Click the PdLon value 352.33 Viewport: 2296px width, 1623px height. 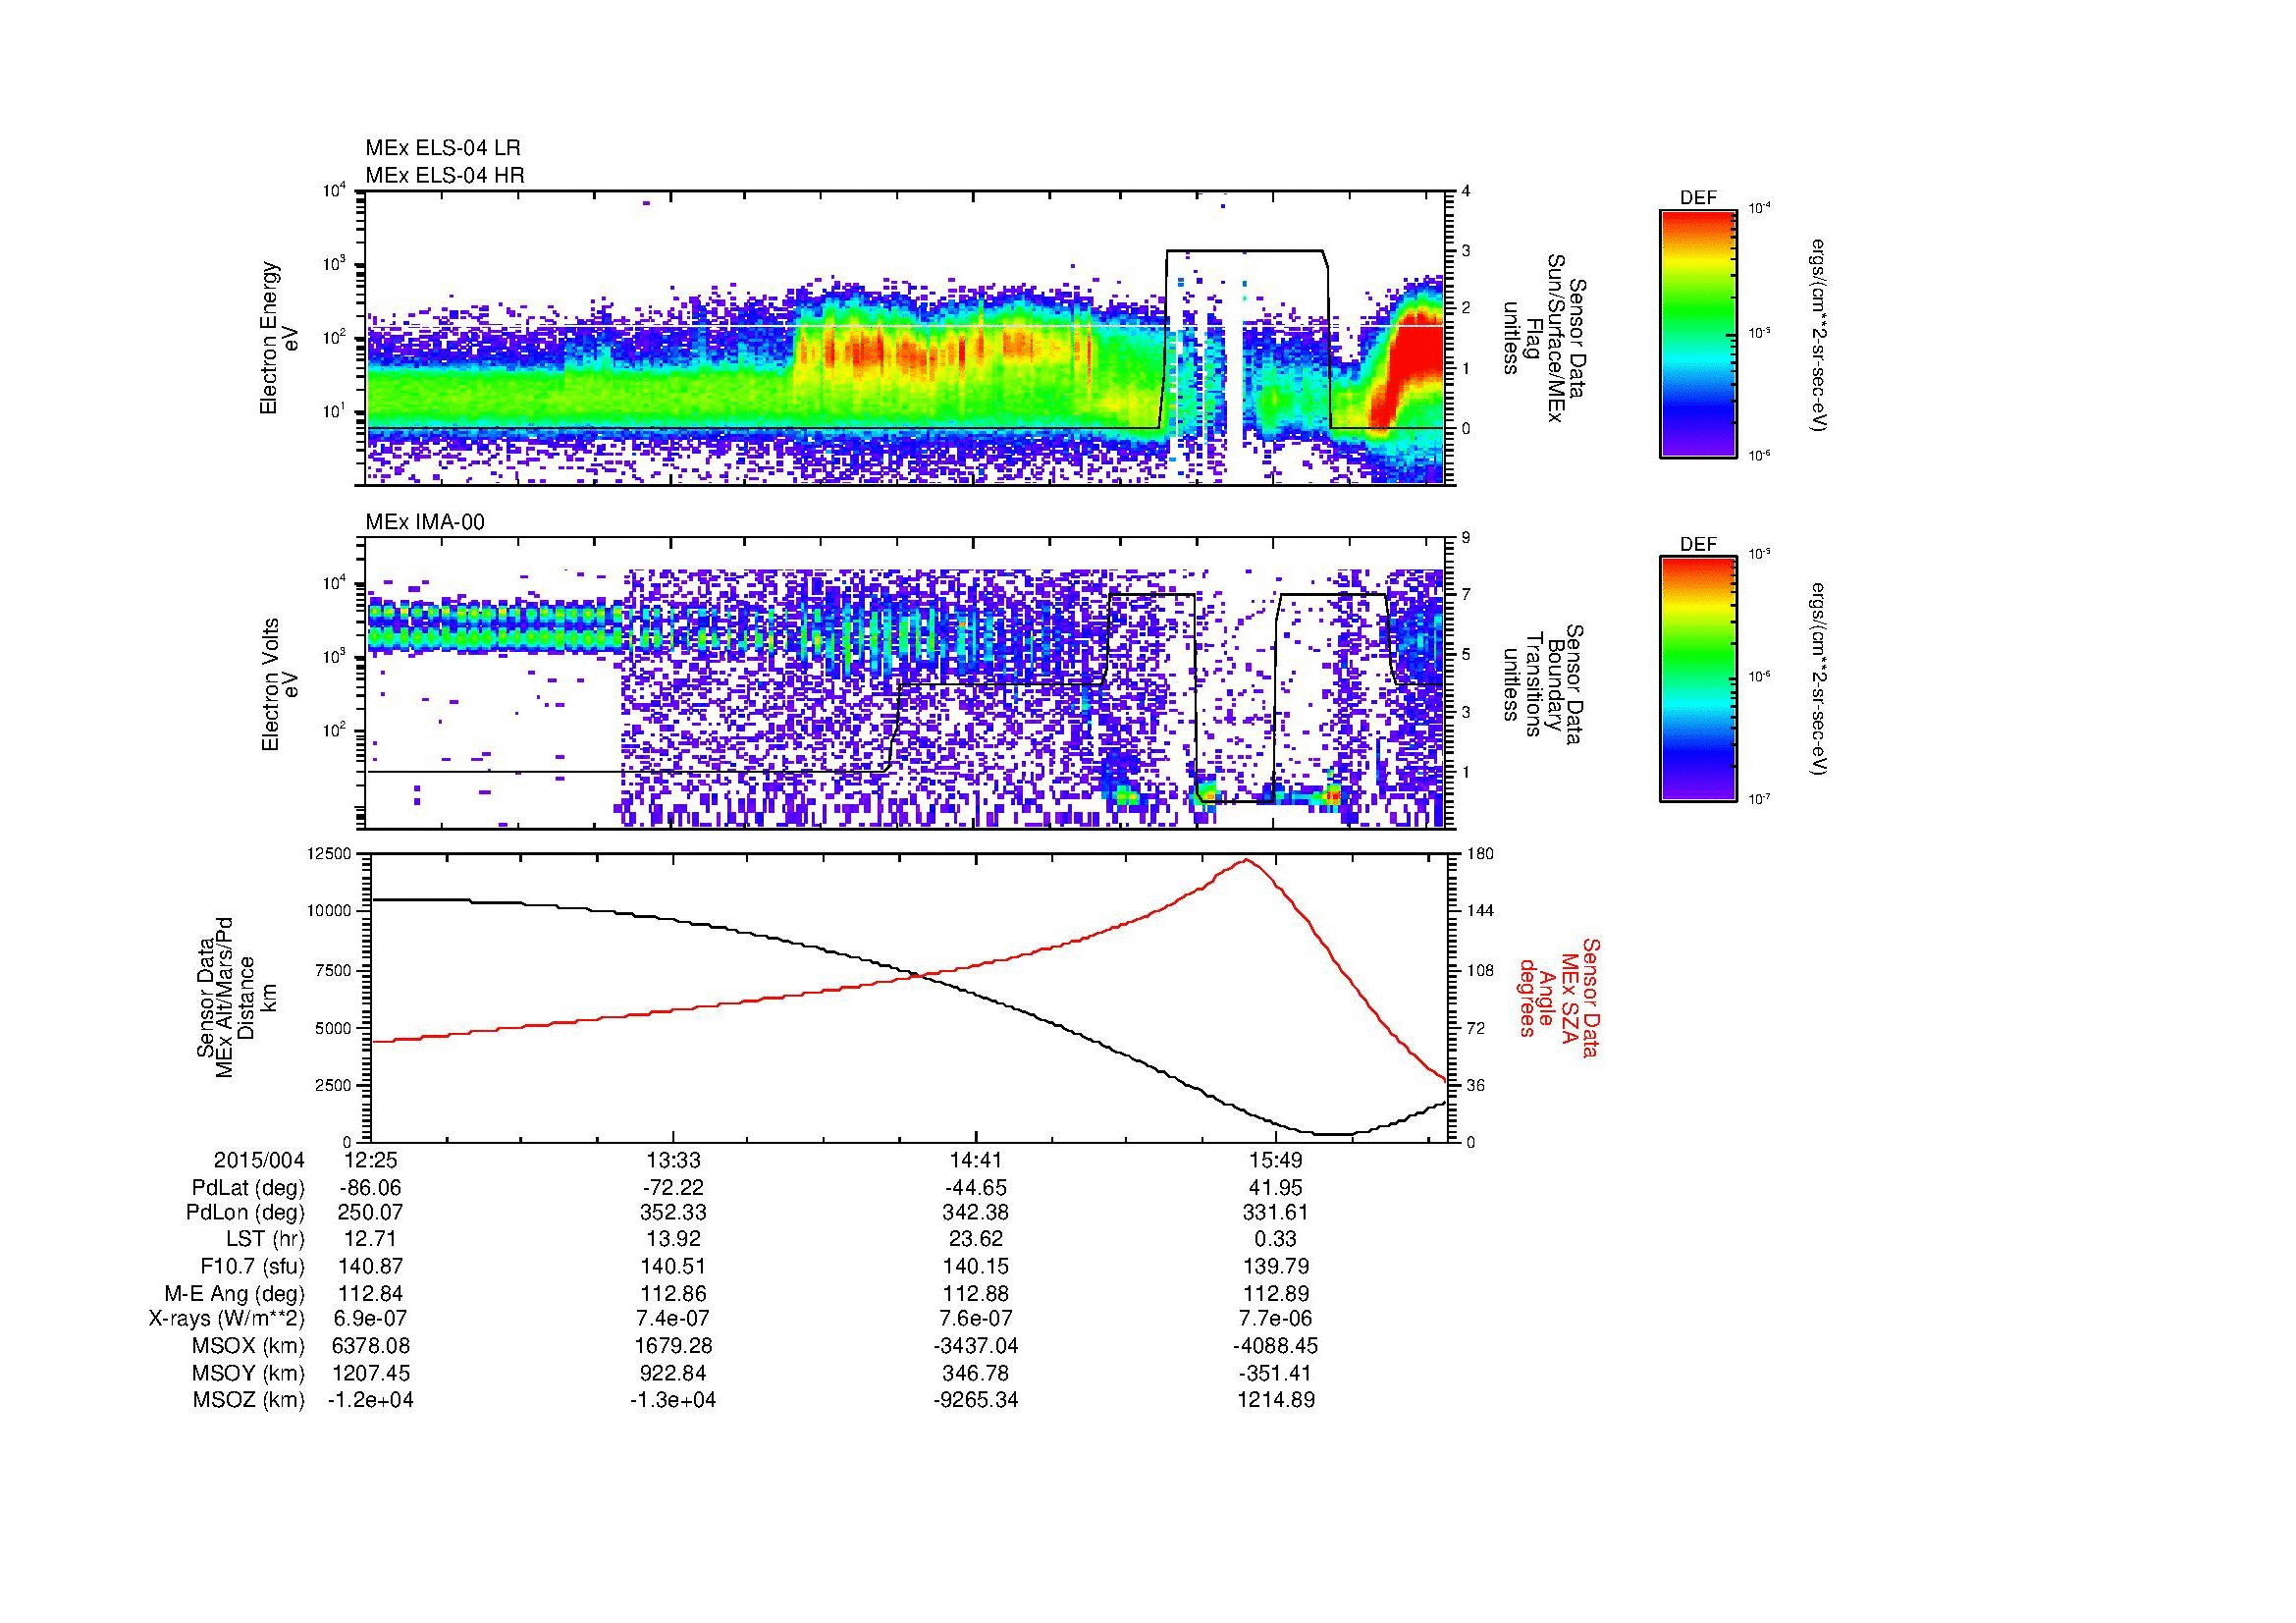pyautogui.click(x=673, y=1213)
